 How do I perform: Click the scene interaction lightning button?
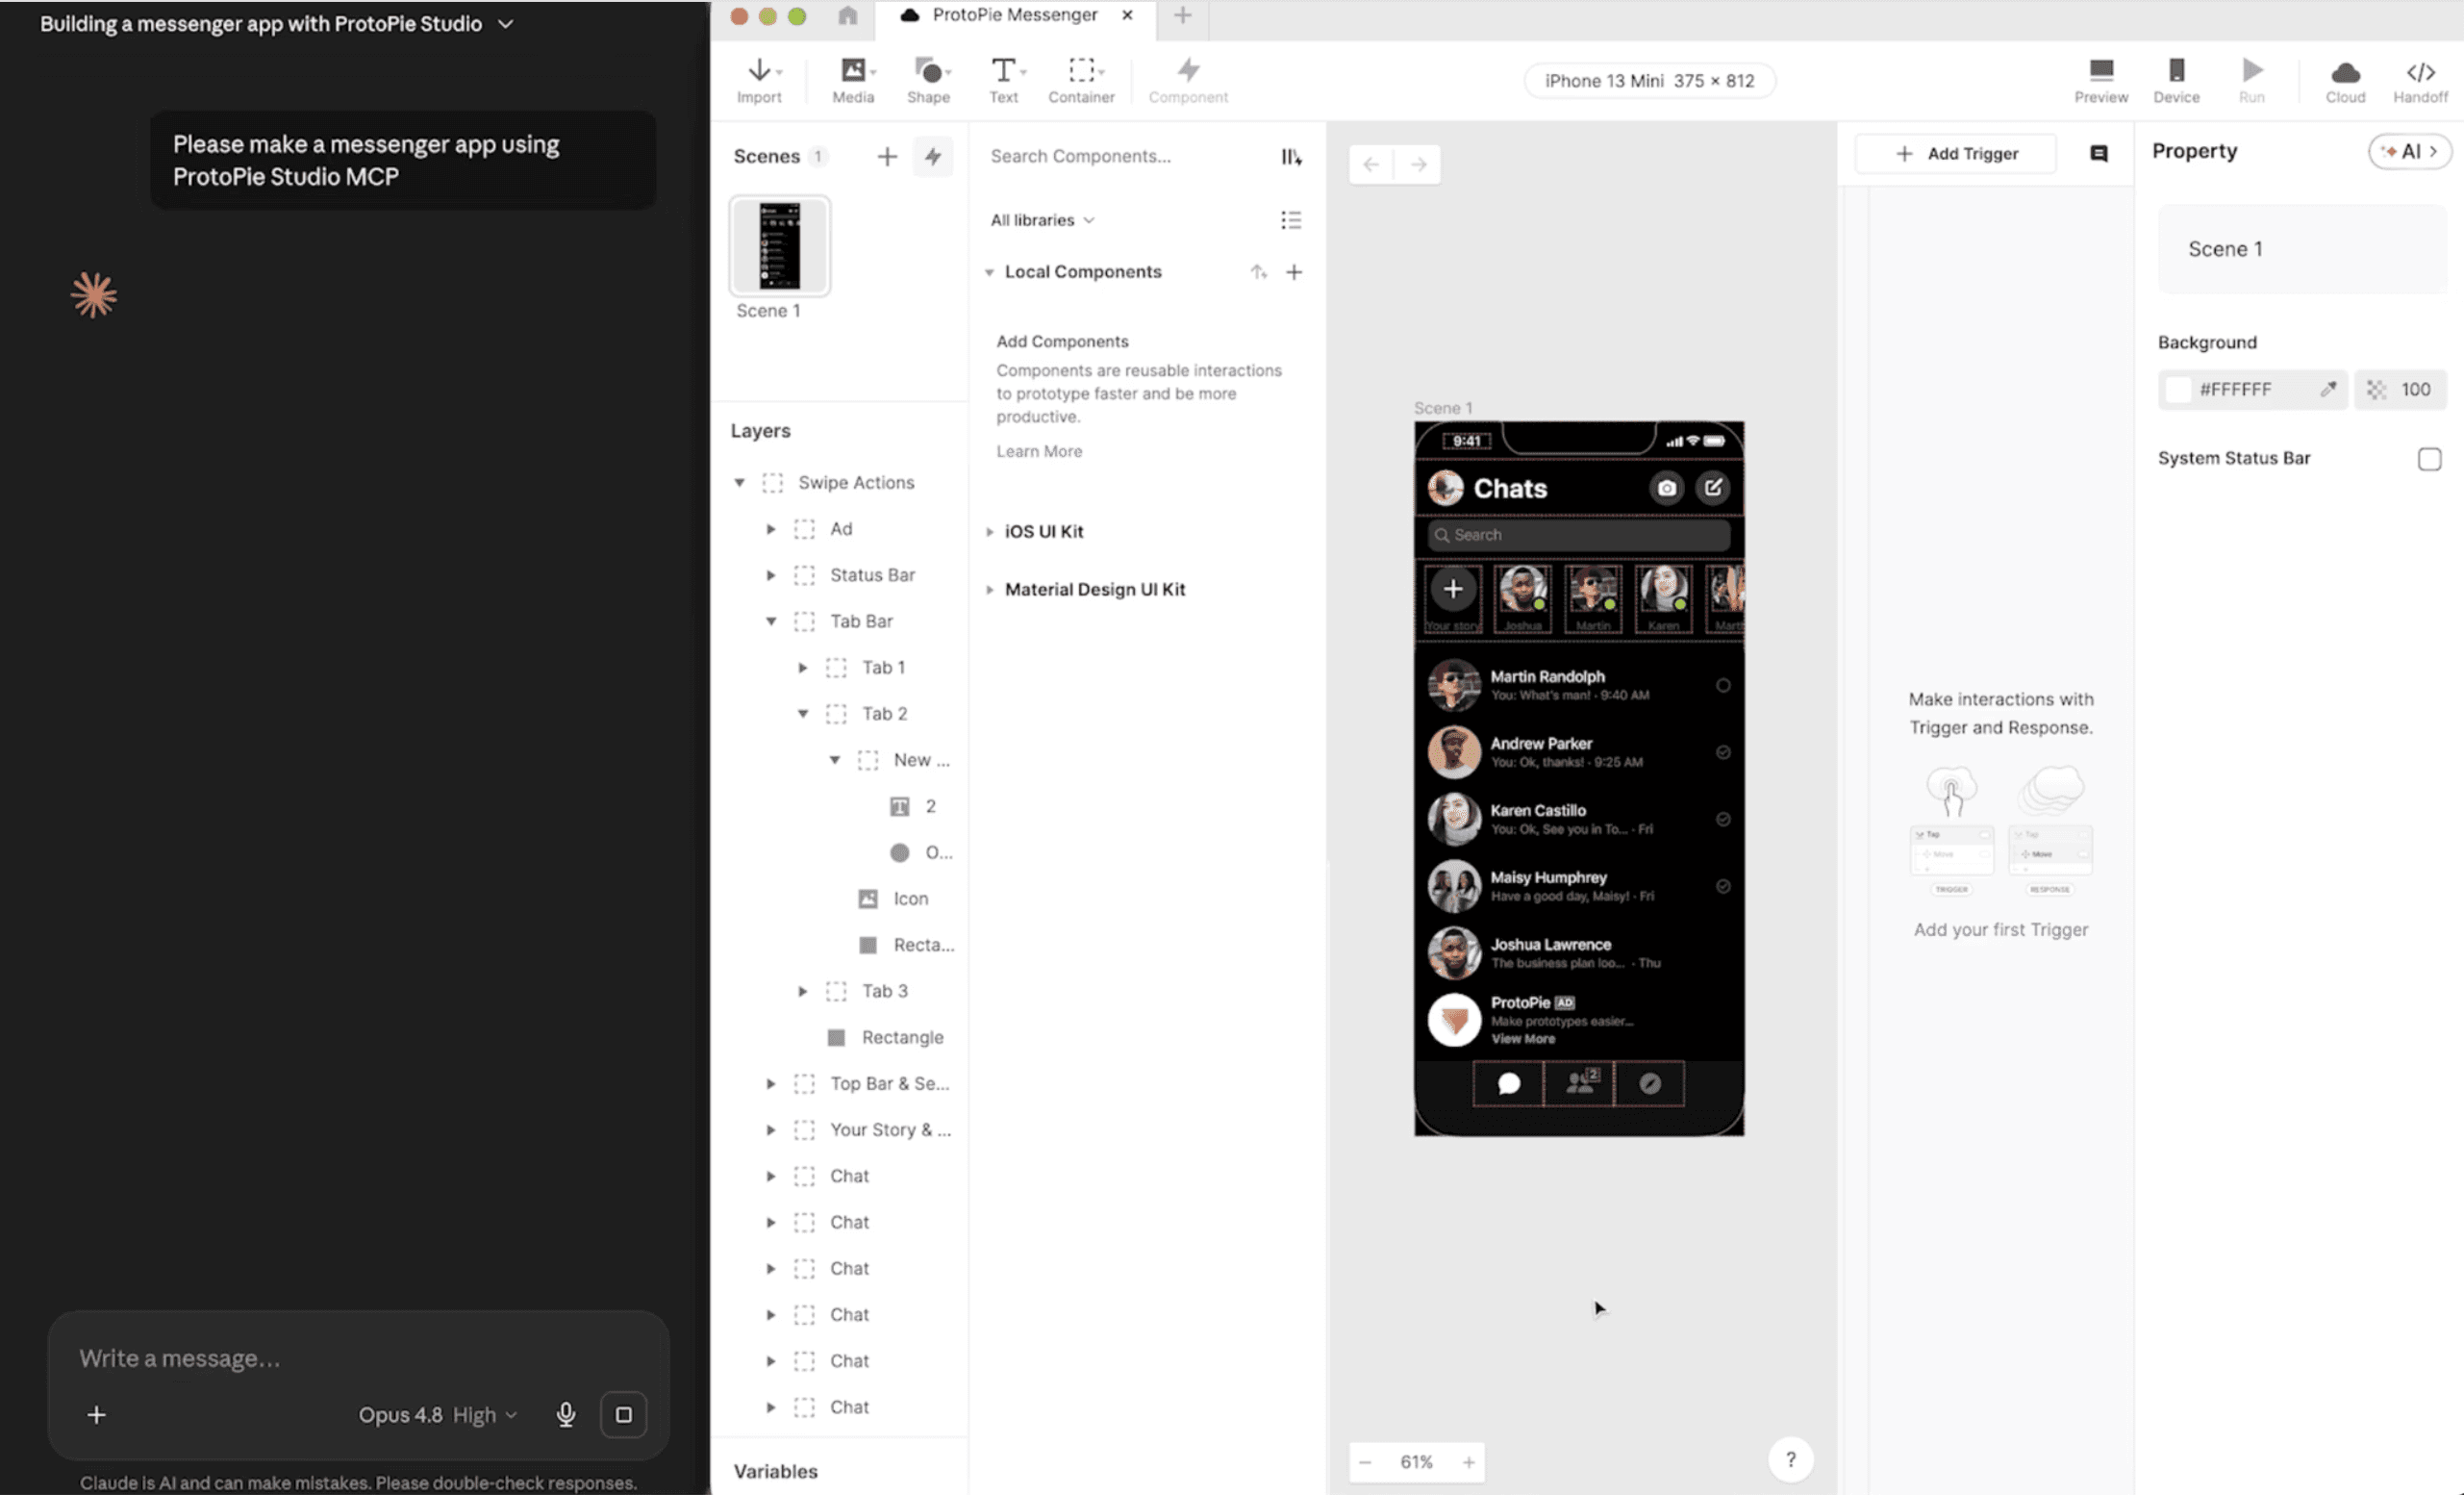[x=933, y=156]
